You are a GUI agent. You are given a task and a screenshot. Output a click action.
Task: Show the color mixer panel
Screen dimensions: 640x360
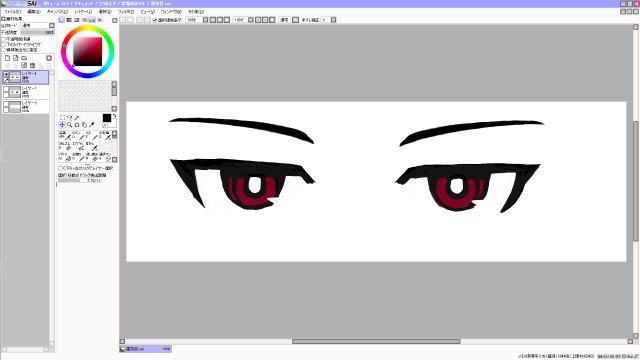(x=84, y=20)
